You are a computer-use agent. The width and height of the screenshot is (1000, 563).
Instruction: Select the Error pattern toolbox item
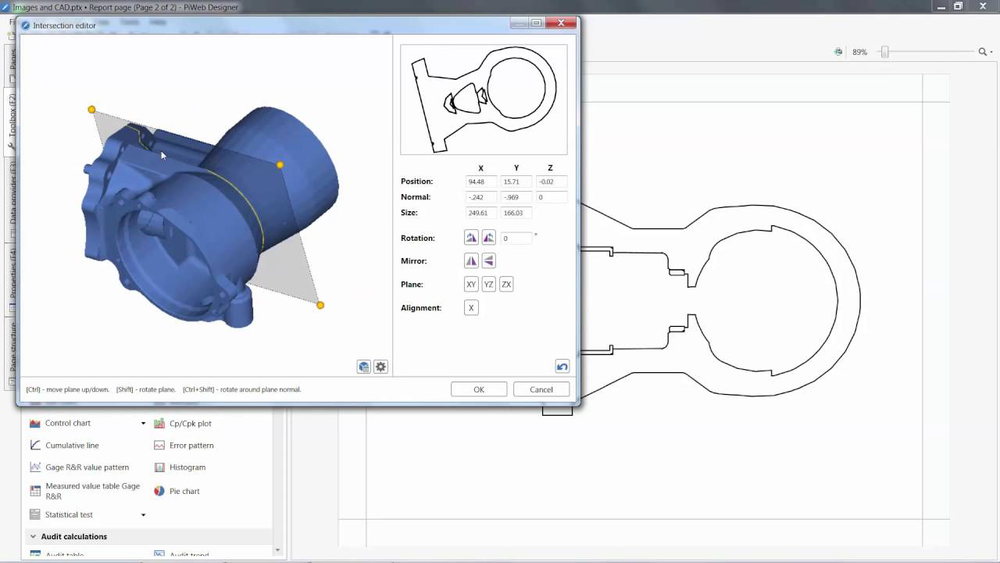(184, 445)
